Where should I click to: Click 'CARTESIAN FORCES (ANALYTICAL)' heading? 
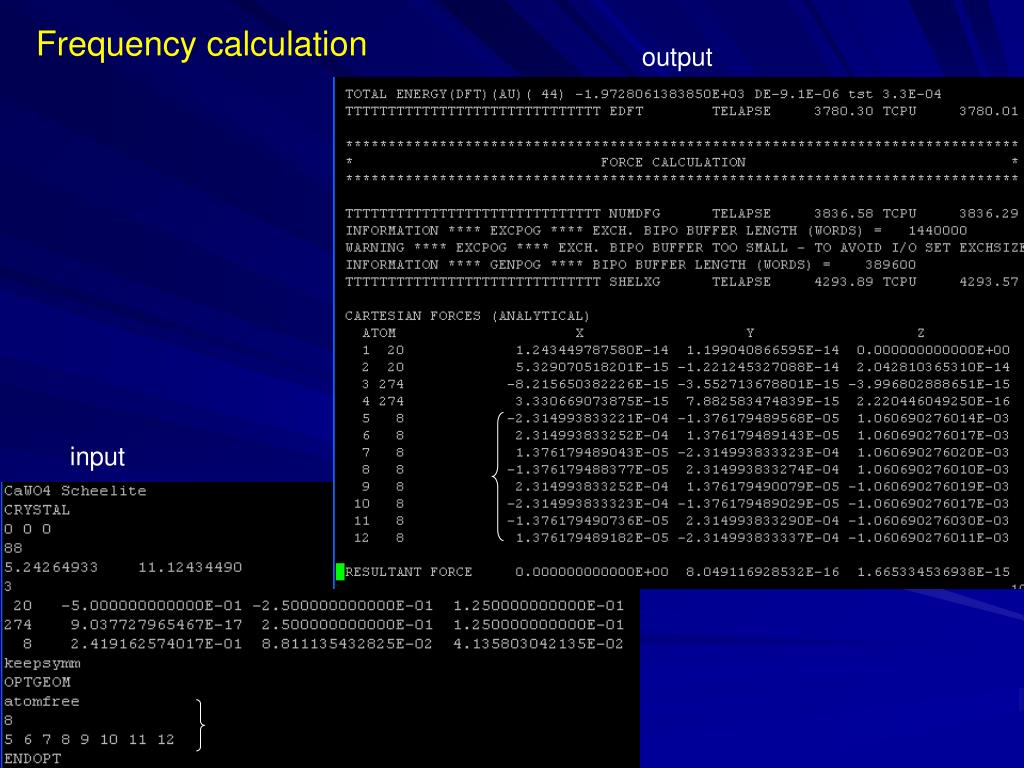(x=467, y=316)
